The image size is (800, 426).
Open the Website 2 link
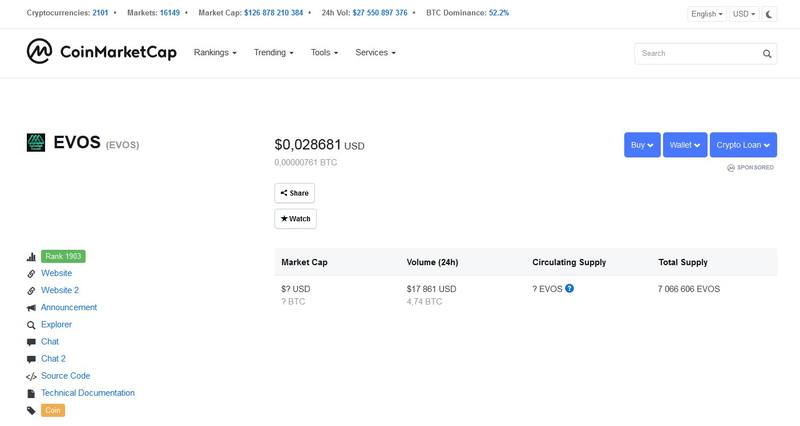(x=60, y=290)
